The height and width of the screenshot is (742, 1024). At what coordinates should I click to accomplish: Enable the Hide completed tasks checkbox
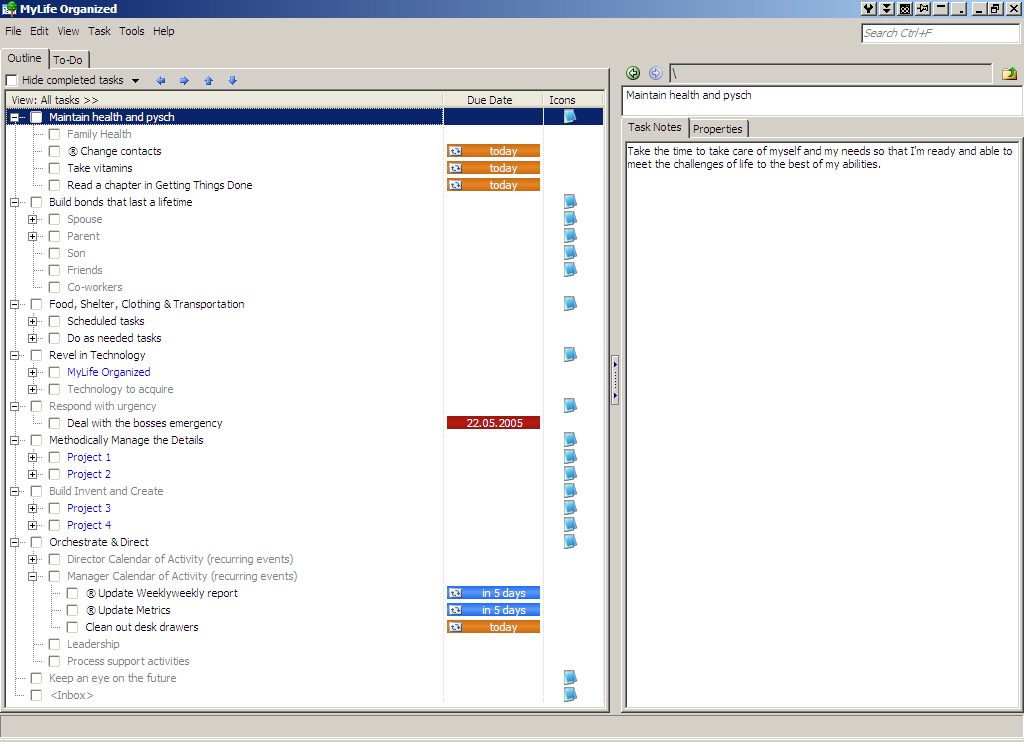[11, 80]
